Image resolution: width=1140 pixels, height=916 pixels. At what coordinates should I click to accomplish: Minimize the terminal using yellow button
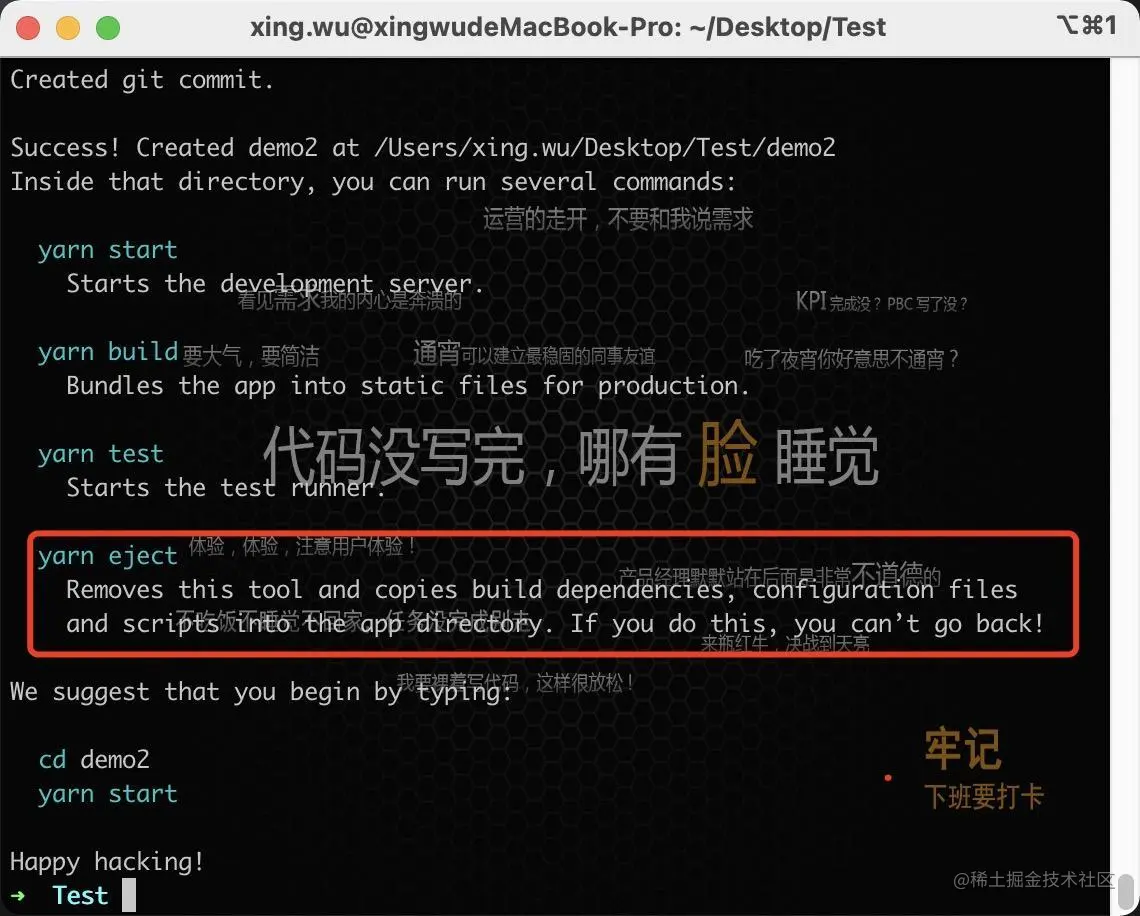(x=68, y=28)
